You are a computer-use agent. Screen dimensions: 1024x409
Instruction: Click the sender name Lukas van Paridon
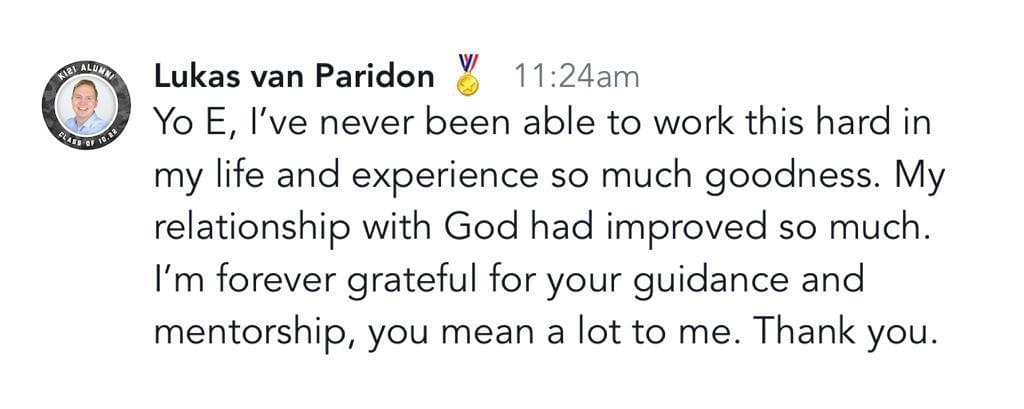pos(294,76)
